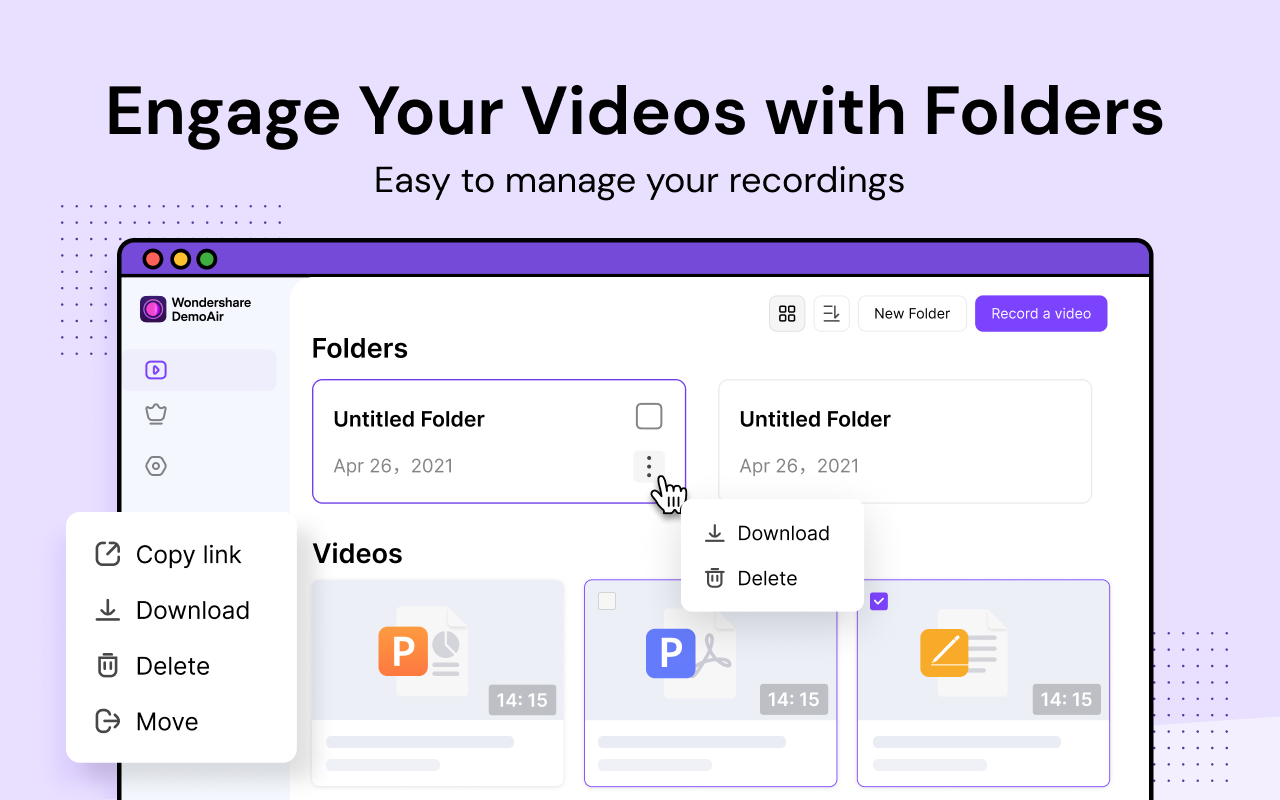Choose Delete from the folder context menu
The height and width of the screenshot is (800, 1280).
767,578
